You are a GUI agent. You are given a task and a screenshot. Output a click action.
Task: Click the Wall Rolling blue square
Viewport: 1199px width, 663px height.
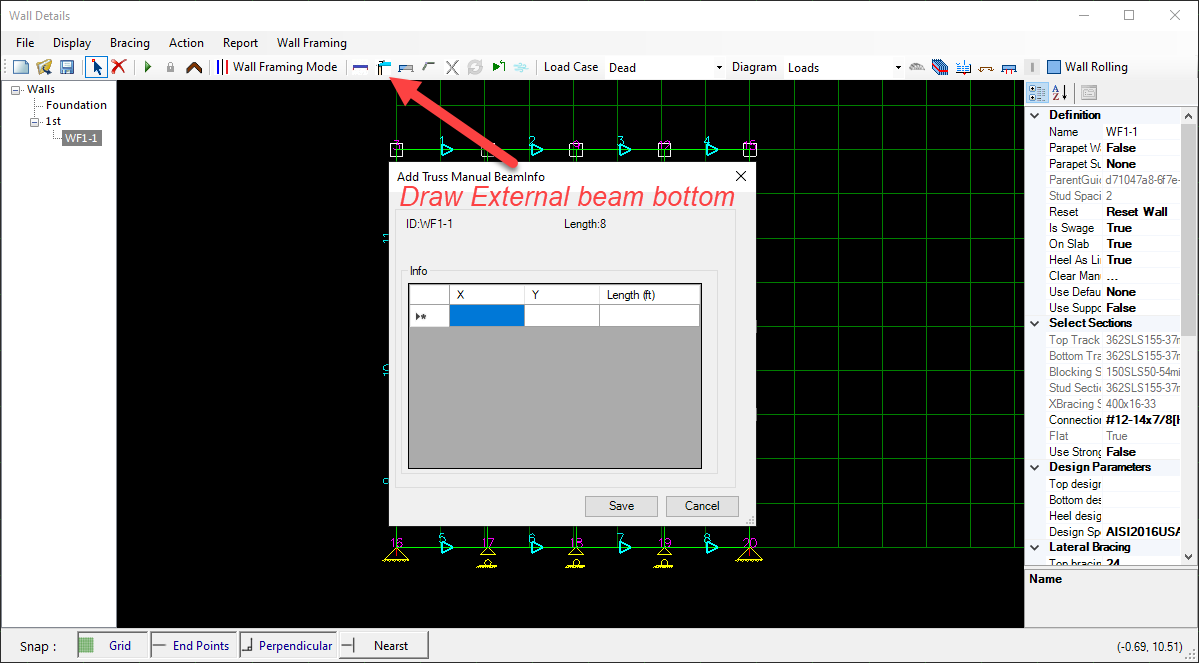[1054, 67]
